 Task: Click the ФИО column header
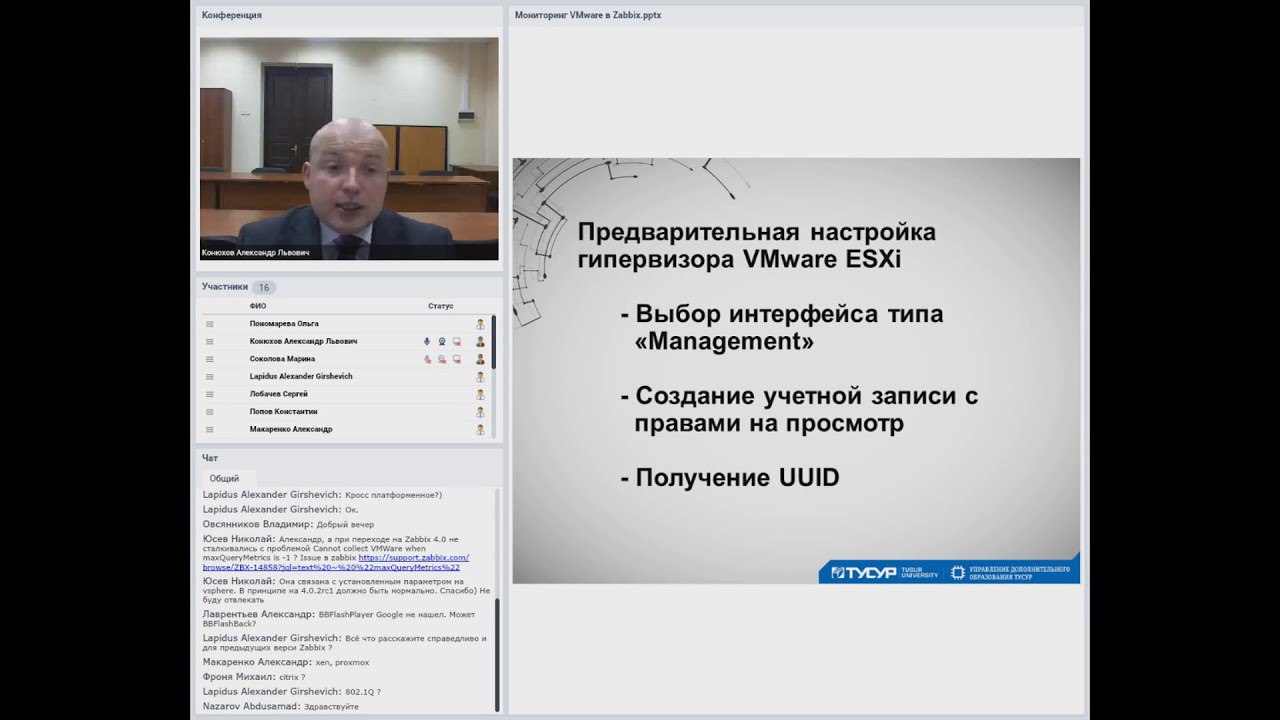(x=258, y=306)
